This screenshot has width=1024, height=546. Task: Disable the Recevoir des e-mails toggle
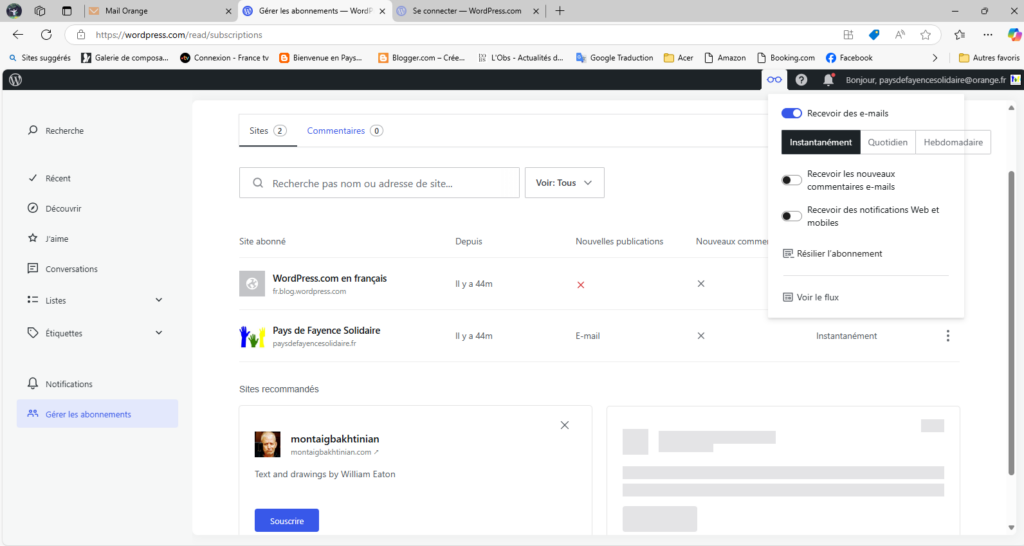tap(791, 114)
